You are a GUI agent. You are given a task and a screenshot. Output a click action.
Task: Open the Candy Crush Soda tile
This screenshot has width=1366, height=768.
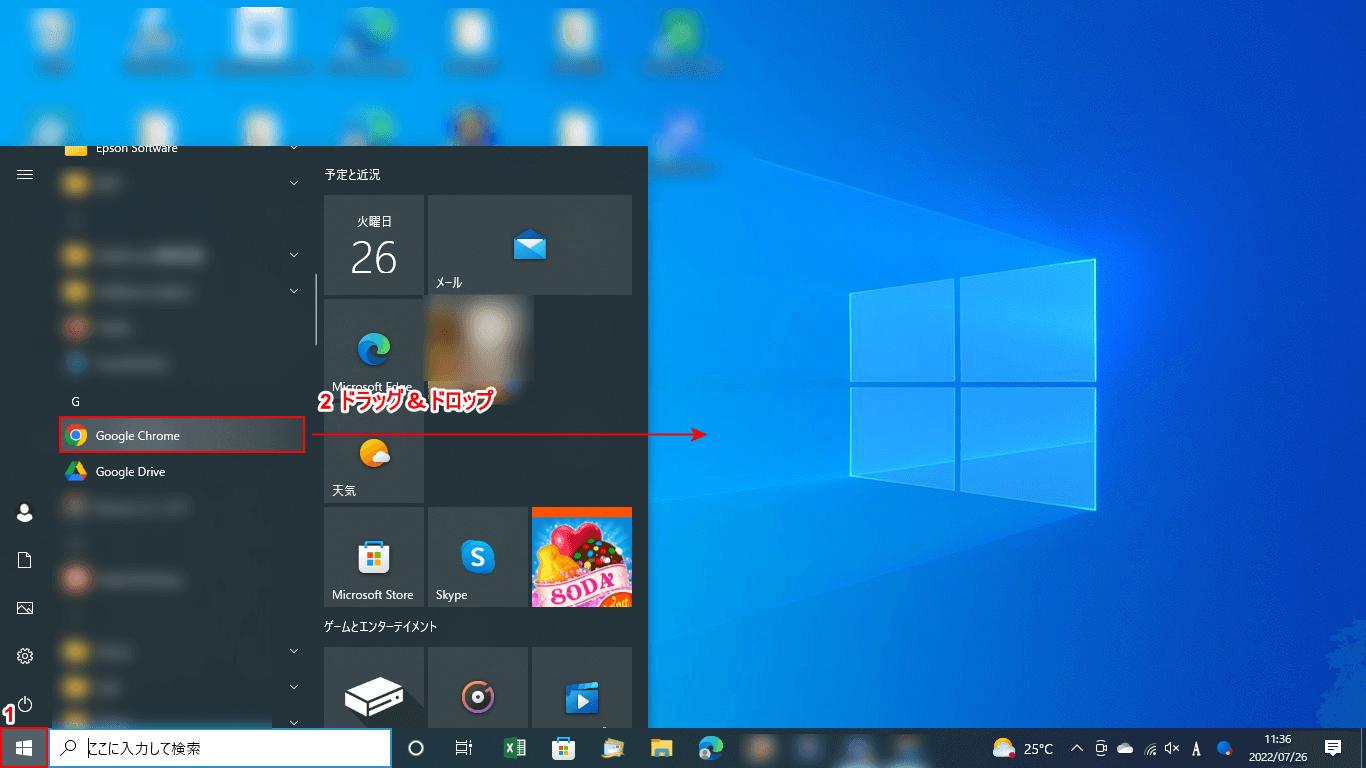(582, 557)
